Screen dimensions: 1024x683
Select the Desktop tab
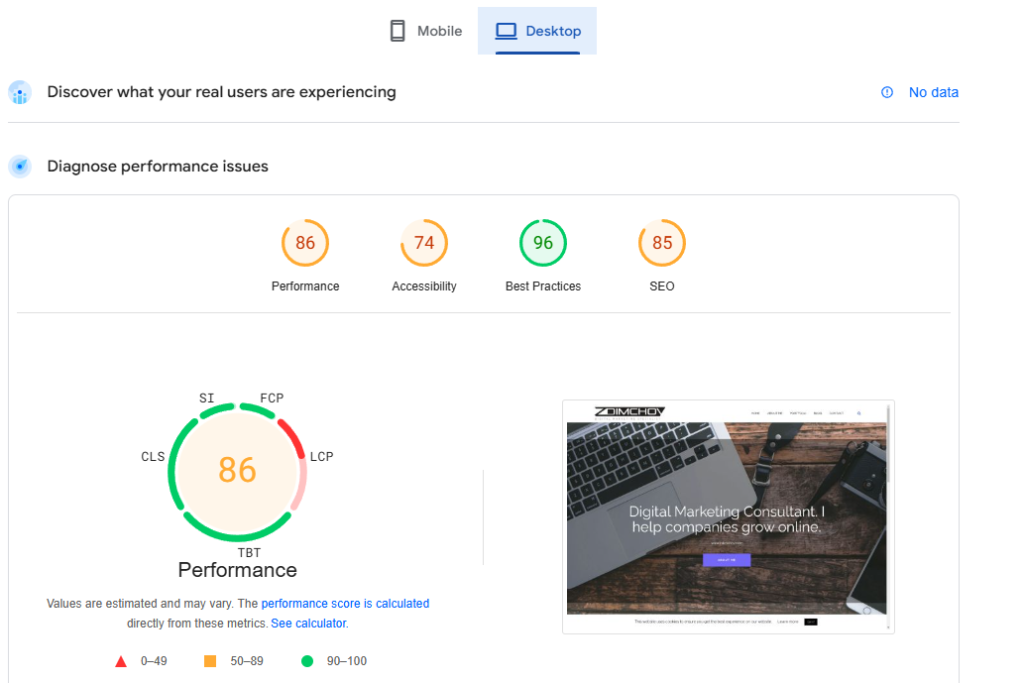[538, 31]
